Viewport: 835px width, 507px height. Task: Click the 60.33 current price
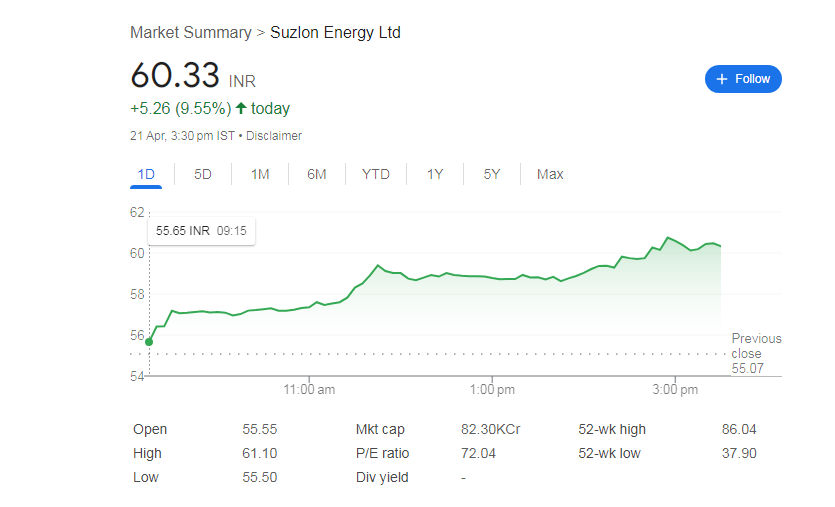coord(175,75)
